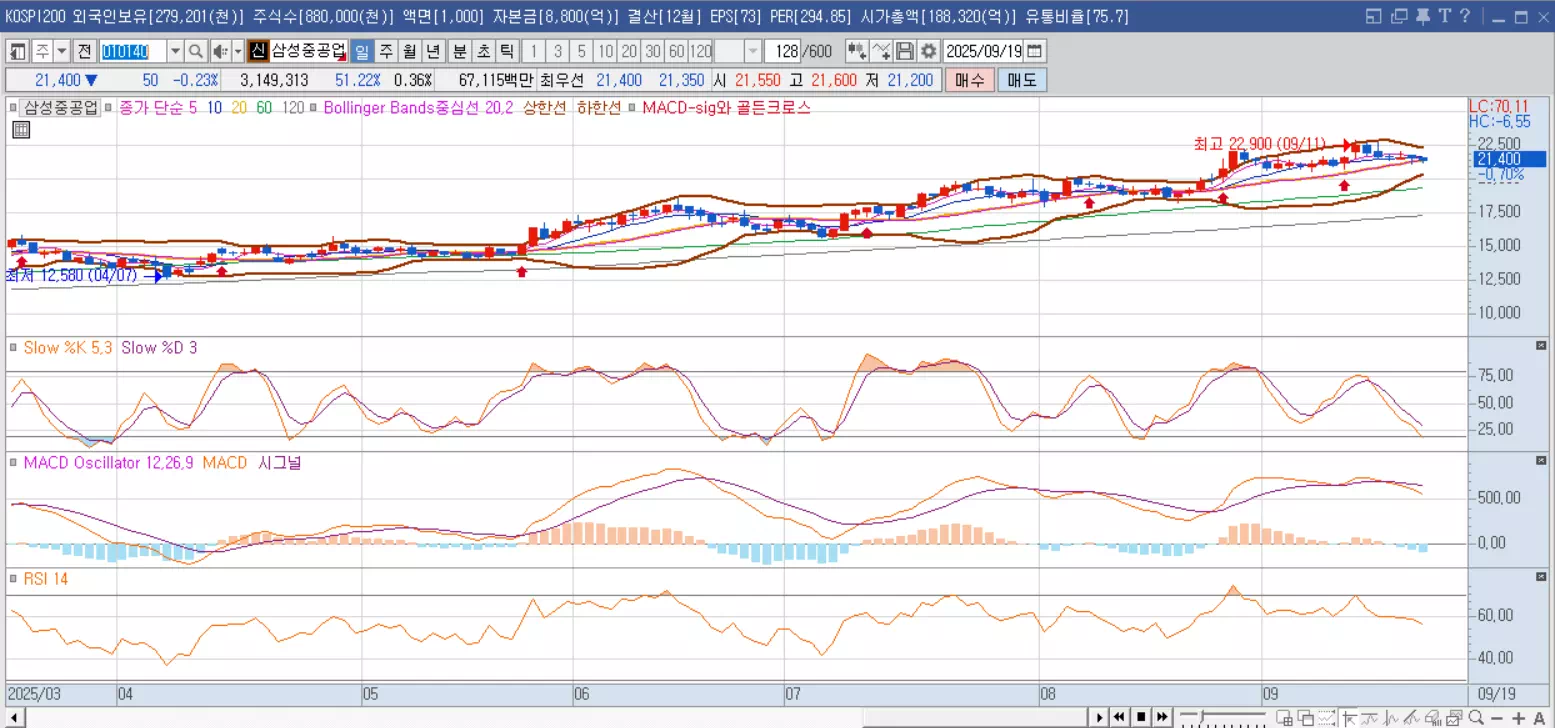
Task: Expand the 주 market type dropdown
Action: click(x=62, y=51)
